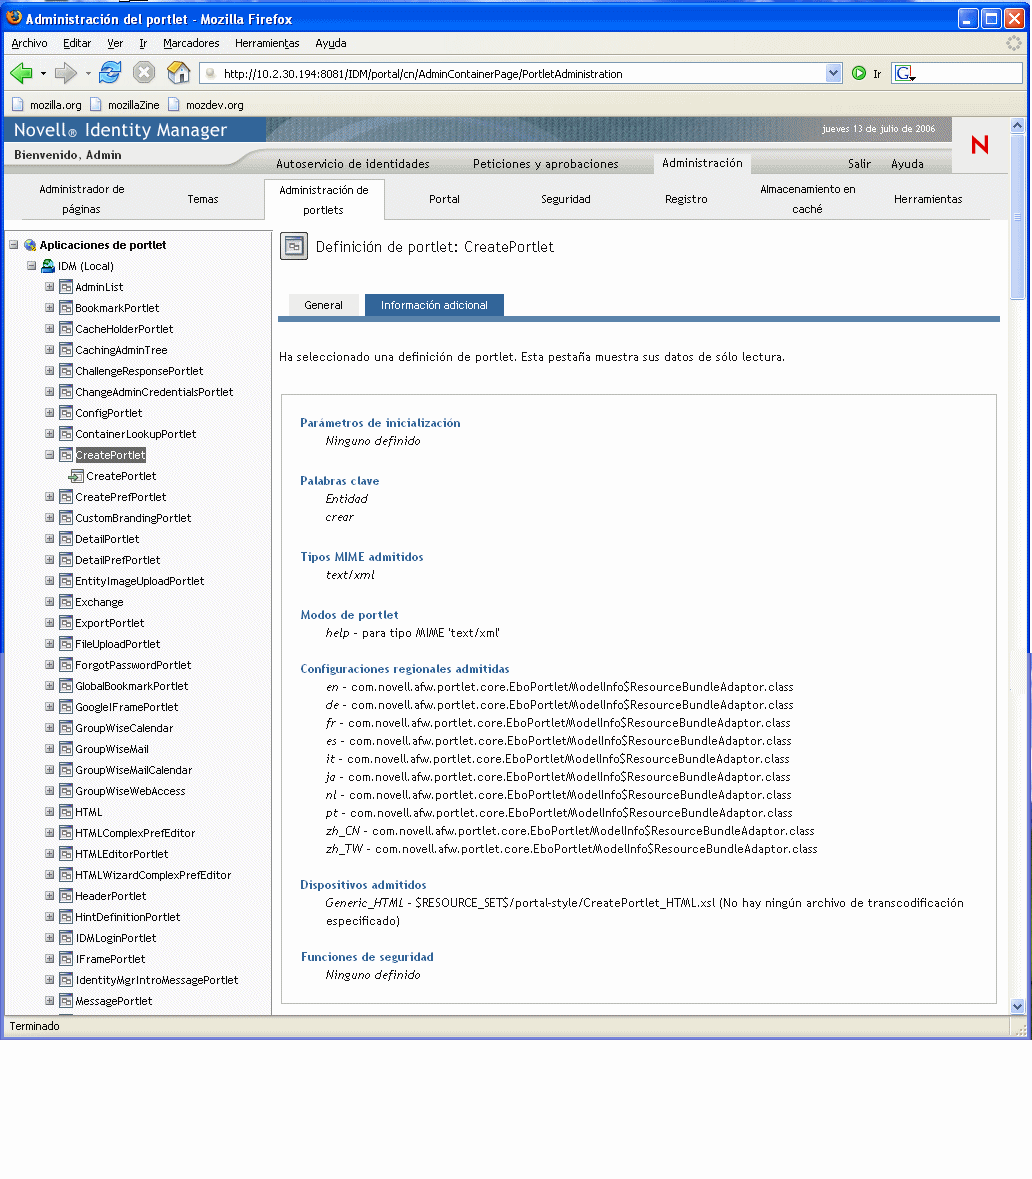The height and width of the screenshot is (1179, 1032).
Task: Expand the ConfigPortlet node
Action: 50,413
